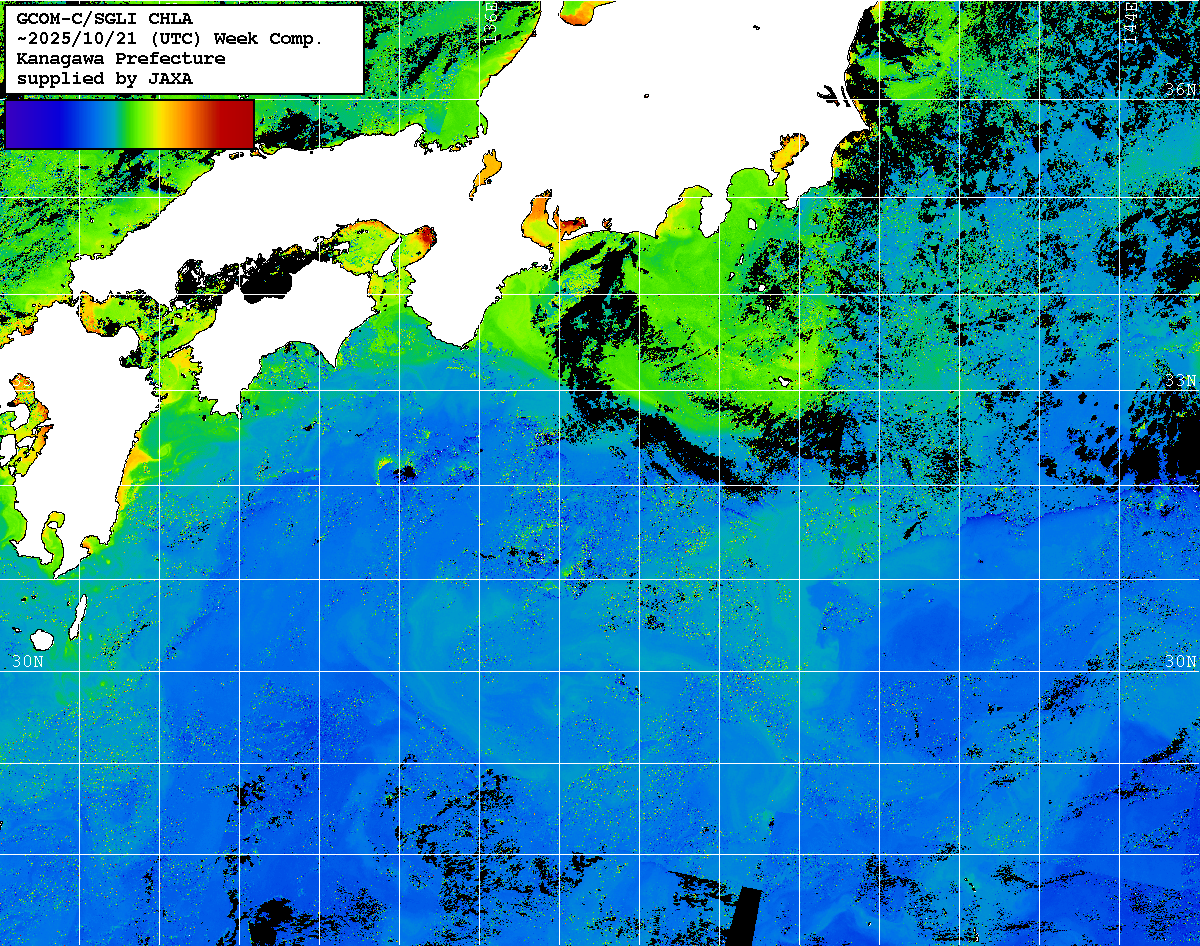Click the small white Hachijojima island near 33N
The width and height of the screenshot is (1200, 946).
click(x=786, y=382)
